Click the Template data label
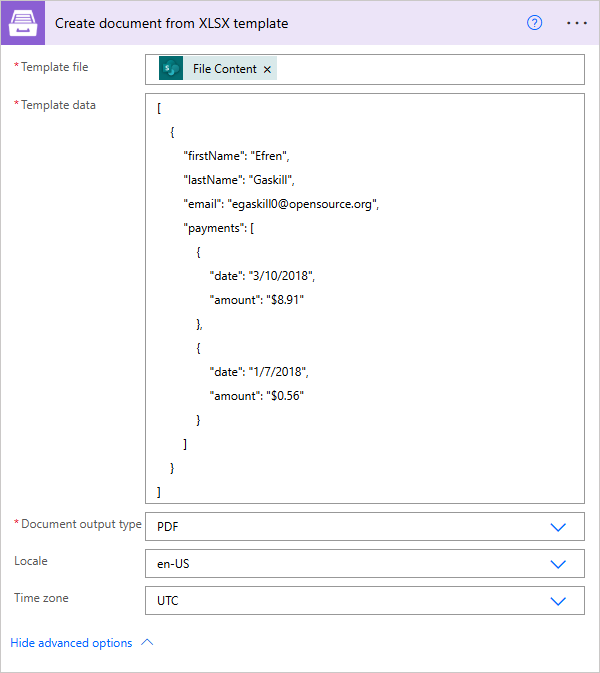The image size is (600, 673). tap(58, 105)
